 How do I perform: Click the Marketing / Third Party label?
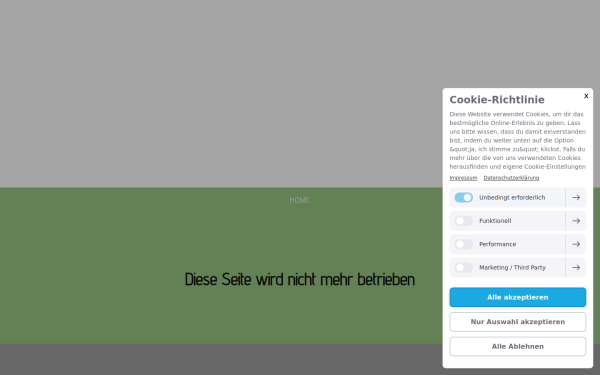[x=512, y=267]
